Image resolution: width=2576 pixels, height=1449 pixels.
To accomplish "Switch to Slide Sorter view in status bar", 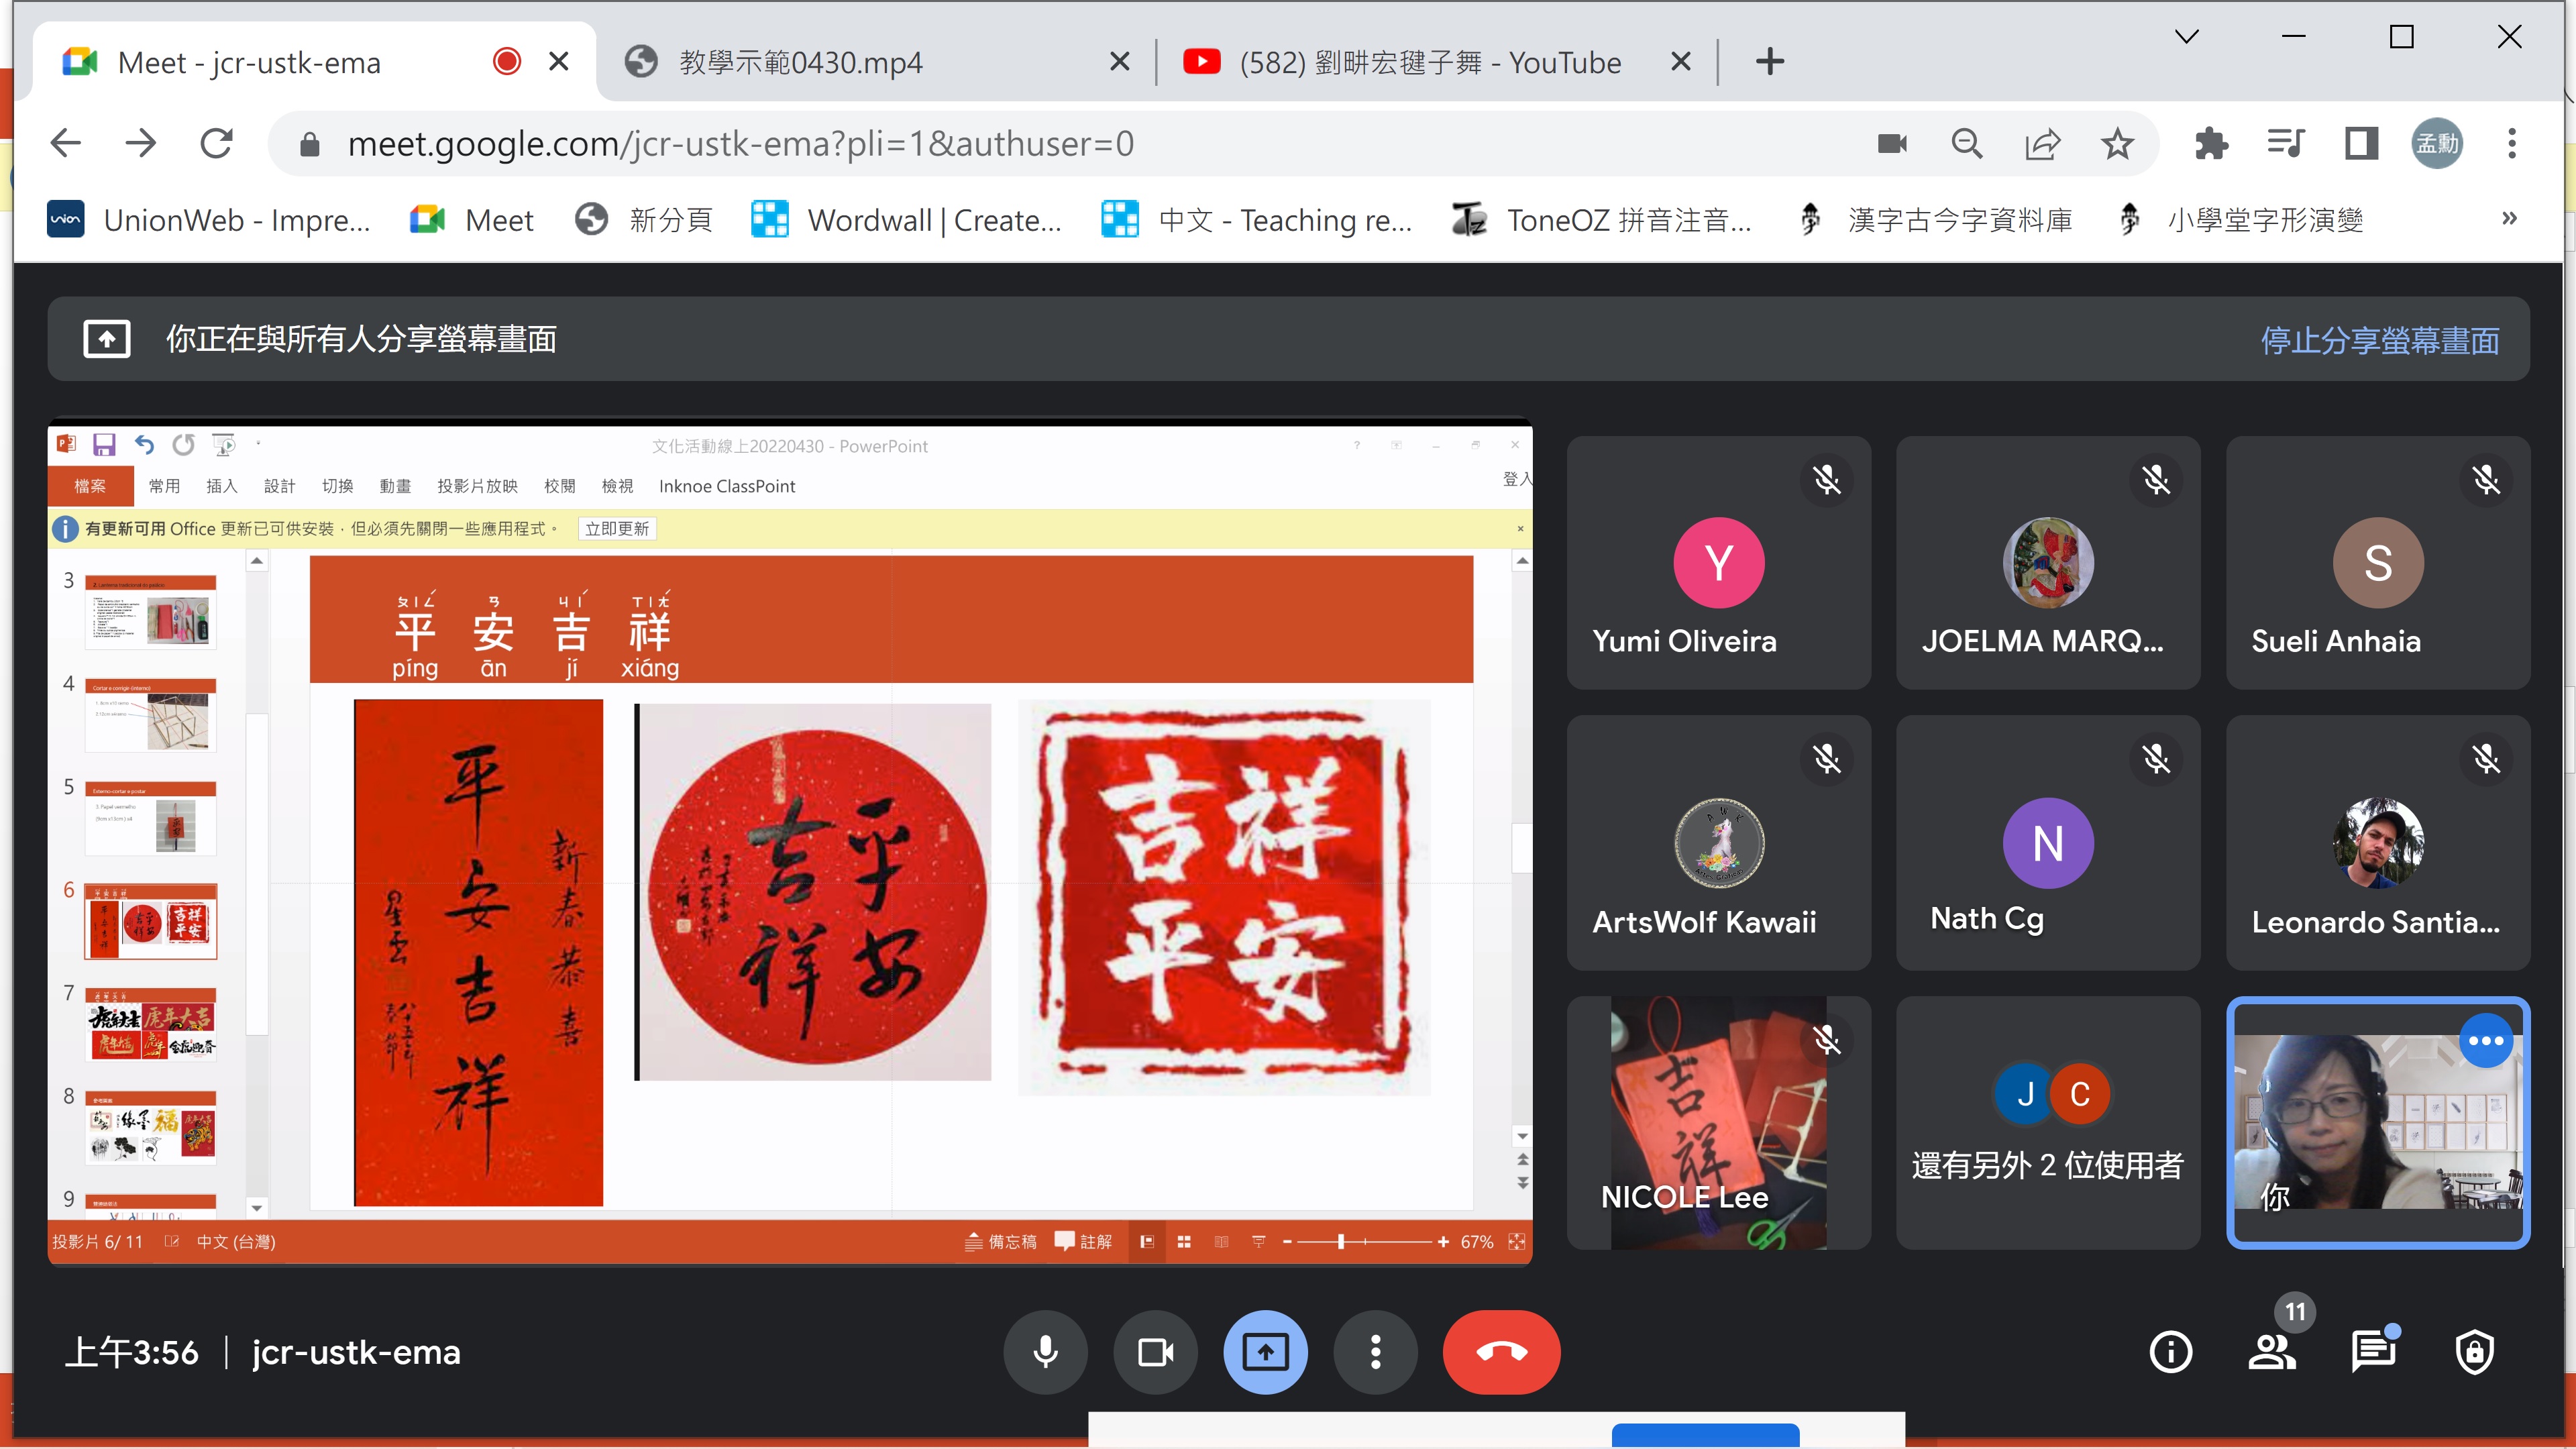I will (1184, 1241).
